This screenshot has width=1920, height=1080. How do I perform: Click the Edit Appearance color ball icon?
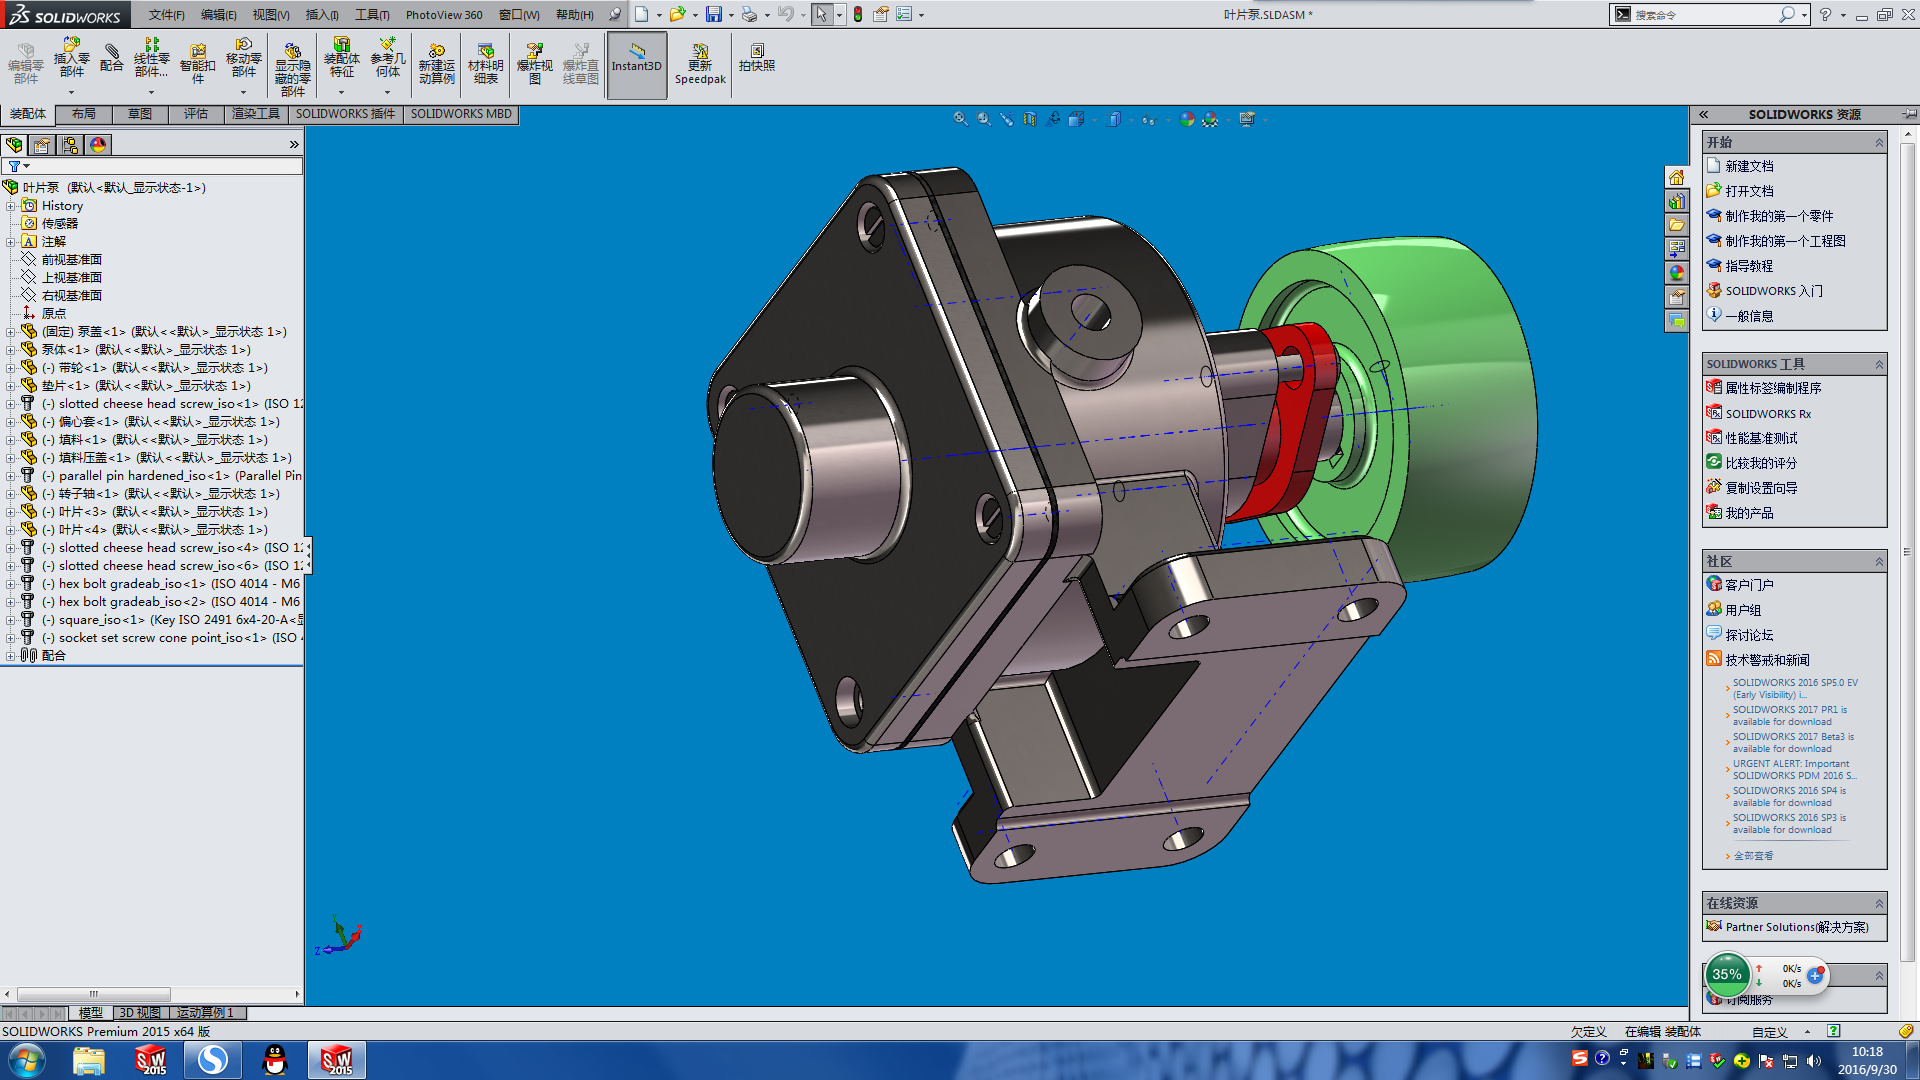(1186, 119)
